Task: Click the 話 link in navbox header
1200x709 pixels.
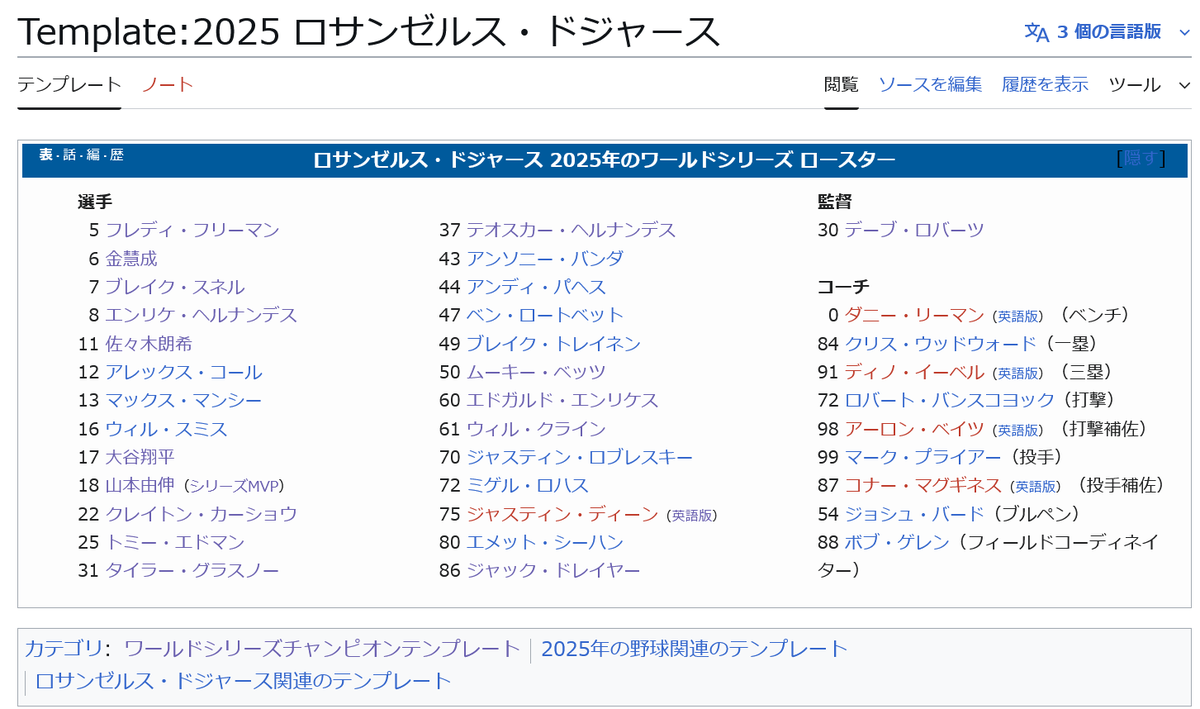Action: [x=69, y=155]
